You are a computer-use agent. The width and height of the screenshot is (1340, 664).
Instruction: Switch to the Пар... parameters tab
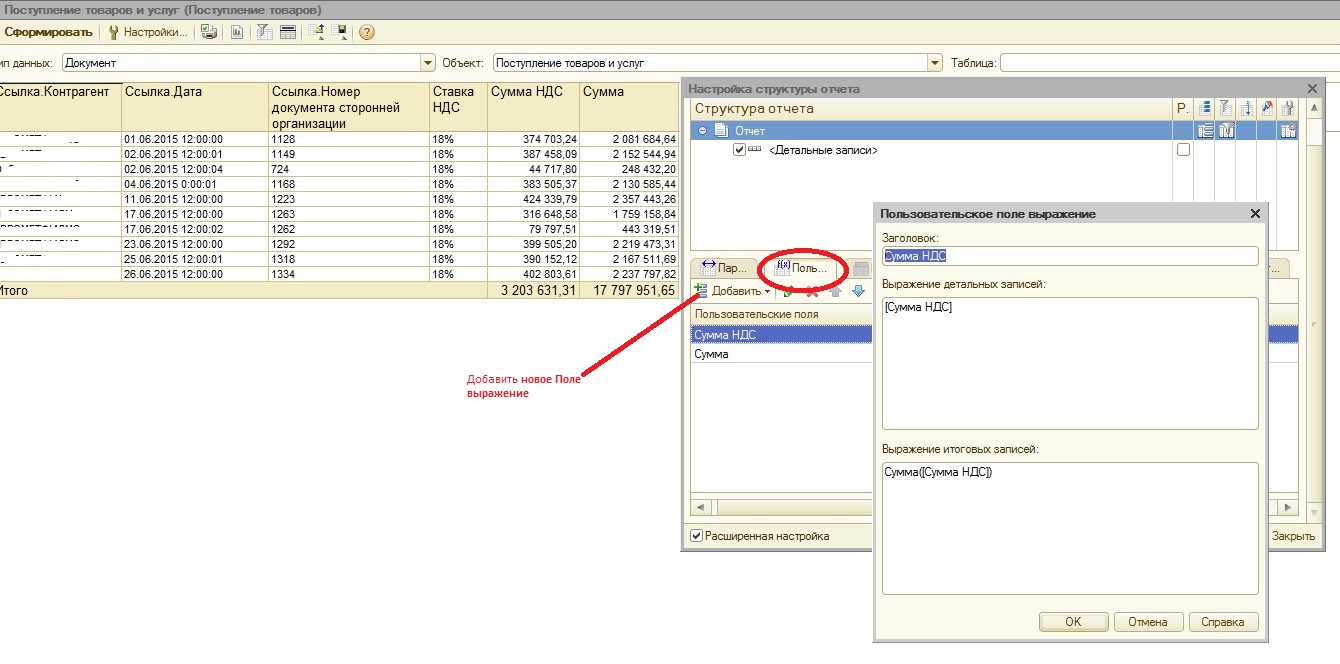pyautogui.click(x=723, y=268)
